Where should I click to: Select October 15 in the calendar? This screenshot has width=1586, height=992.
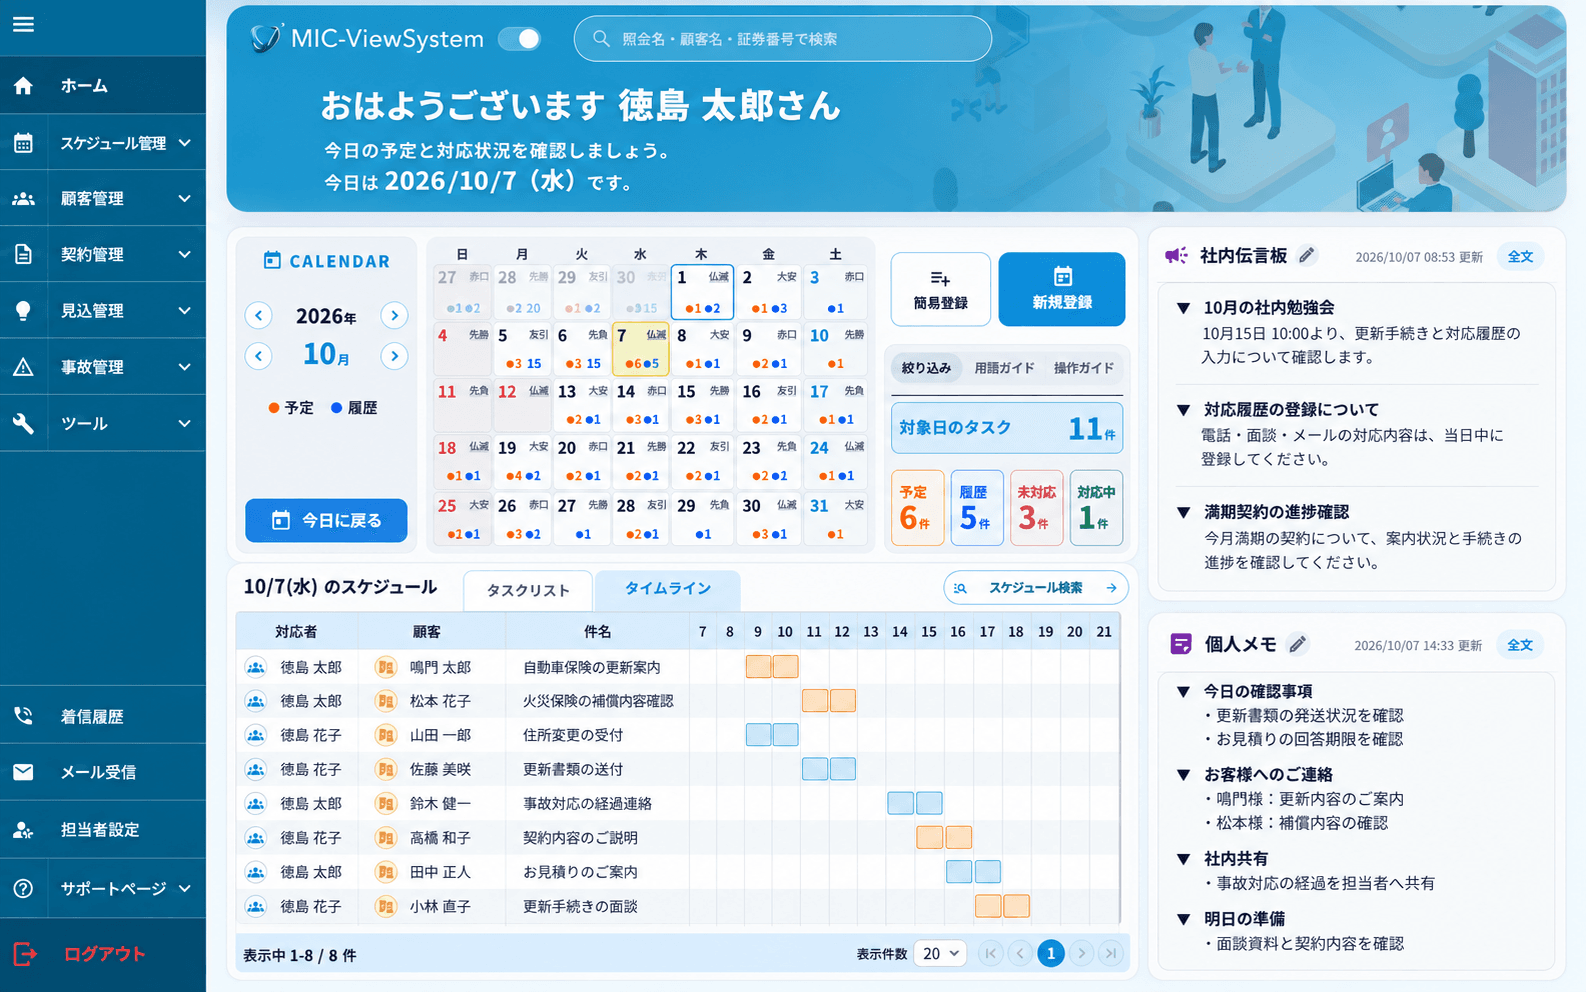click(702, 404)
